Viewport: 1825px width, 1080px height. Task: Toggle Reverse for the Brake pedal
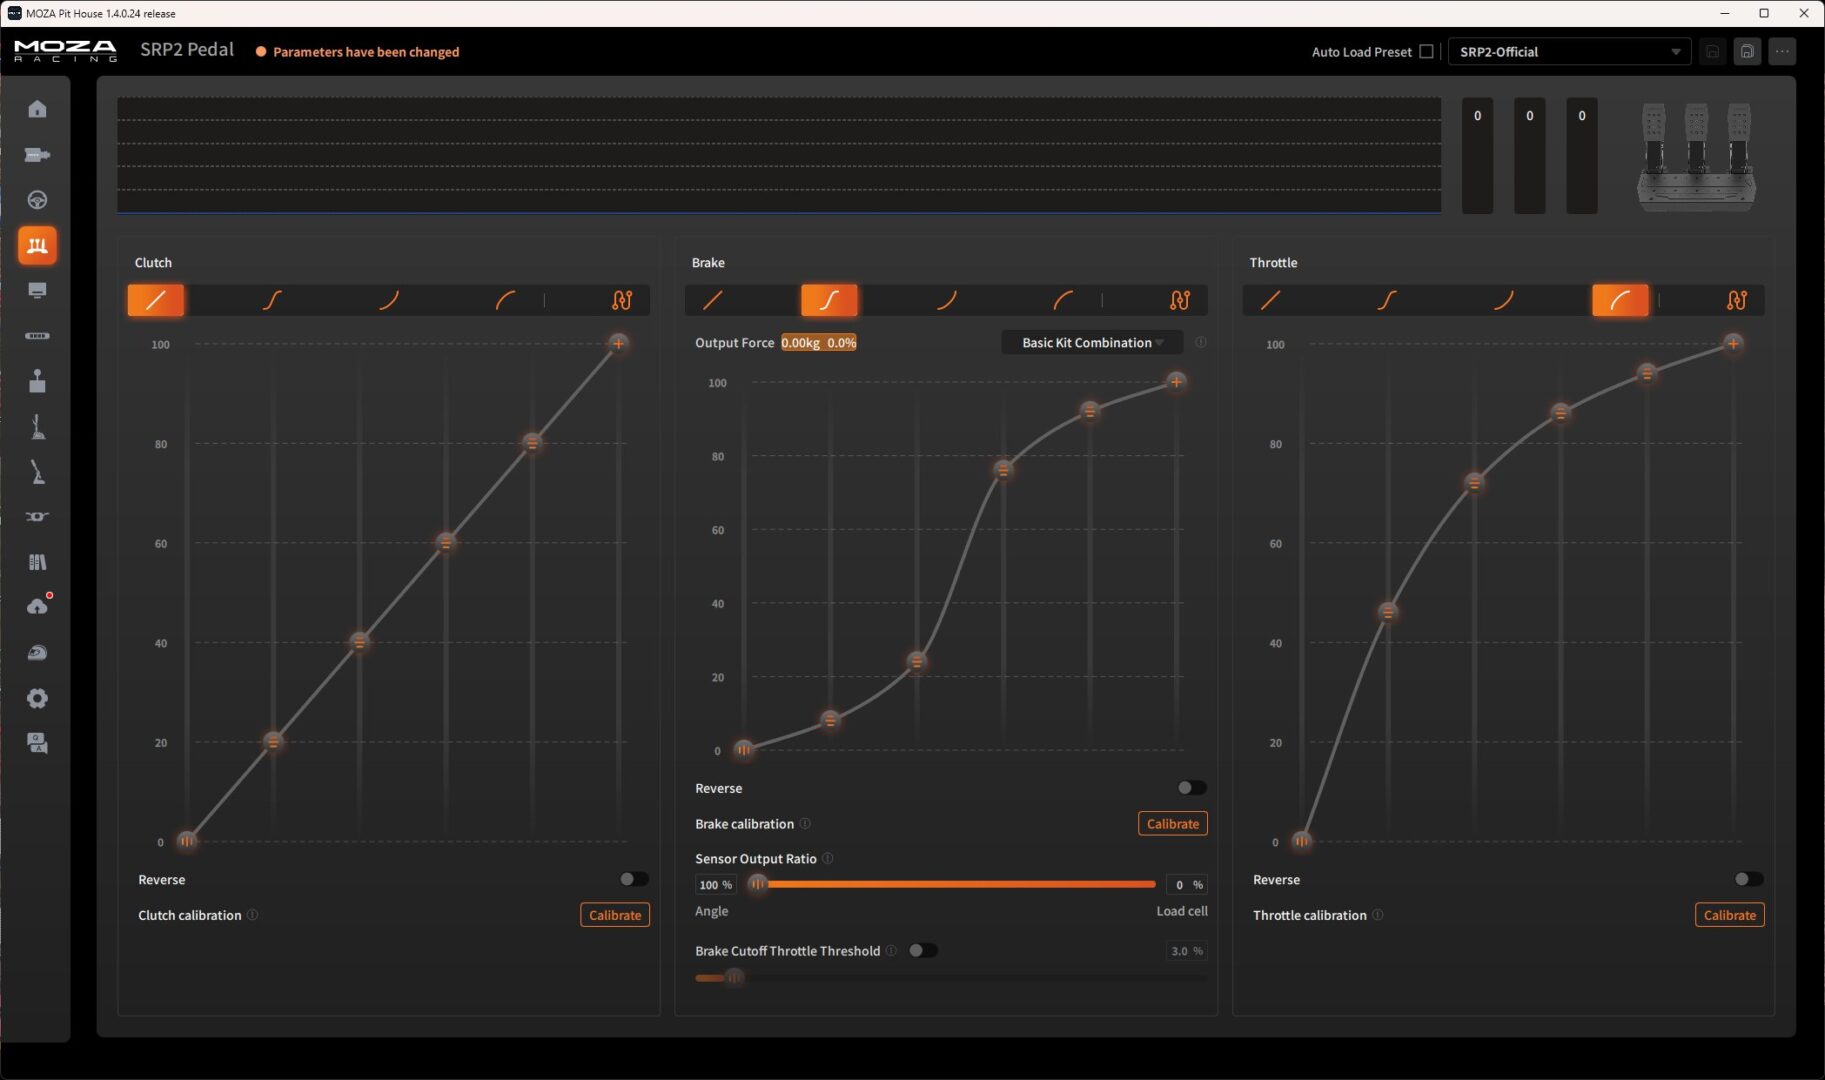coord(1191,788)
